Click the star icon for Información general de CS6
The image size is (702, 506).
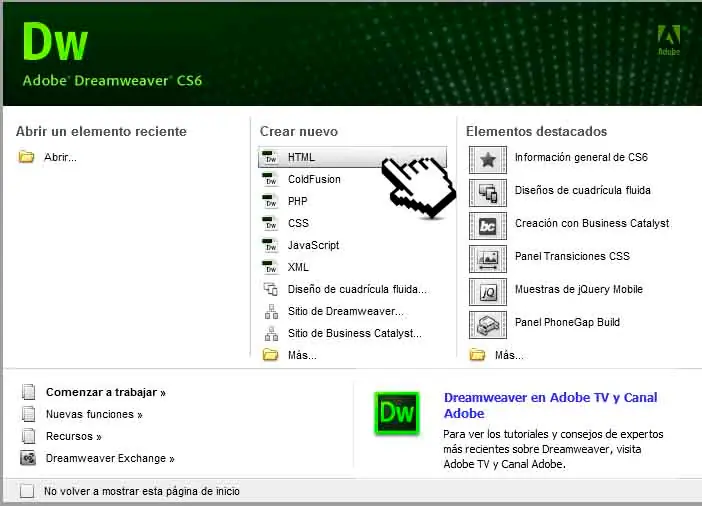488,159
